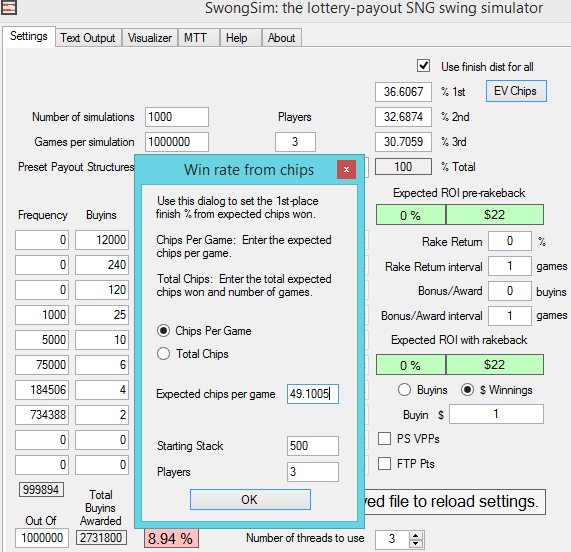571x552 pixels.
Task: Click the Frequency field showing 1000
Action: tap(42, 315)
